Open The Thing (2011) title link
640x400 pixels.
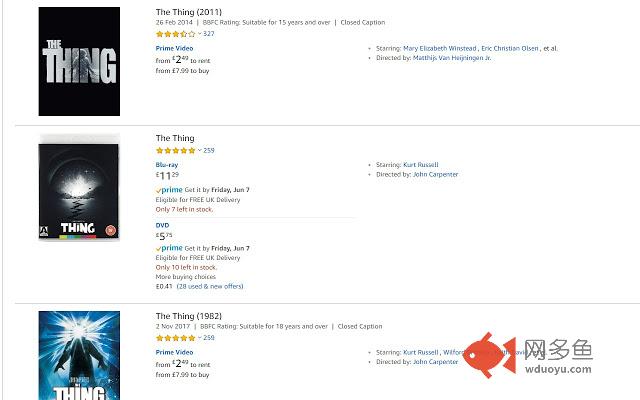189,12
